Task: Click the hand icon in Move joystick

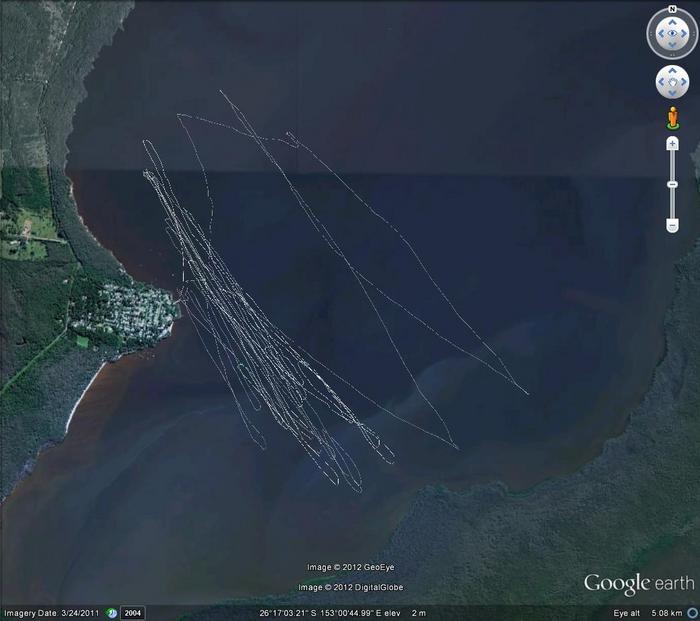Action: pyautogui.click(x=672, y=82)
